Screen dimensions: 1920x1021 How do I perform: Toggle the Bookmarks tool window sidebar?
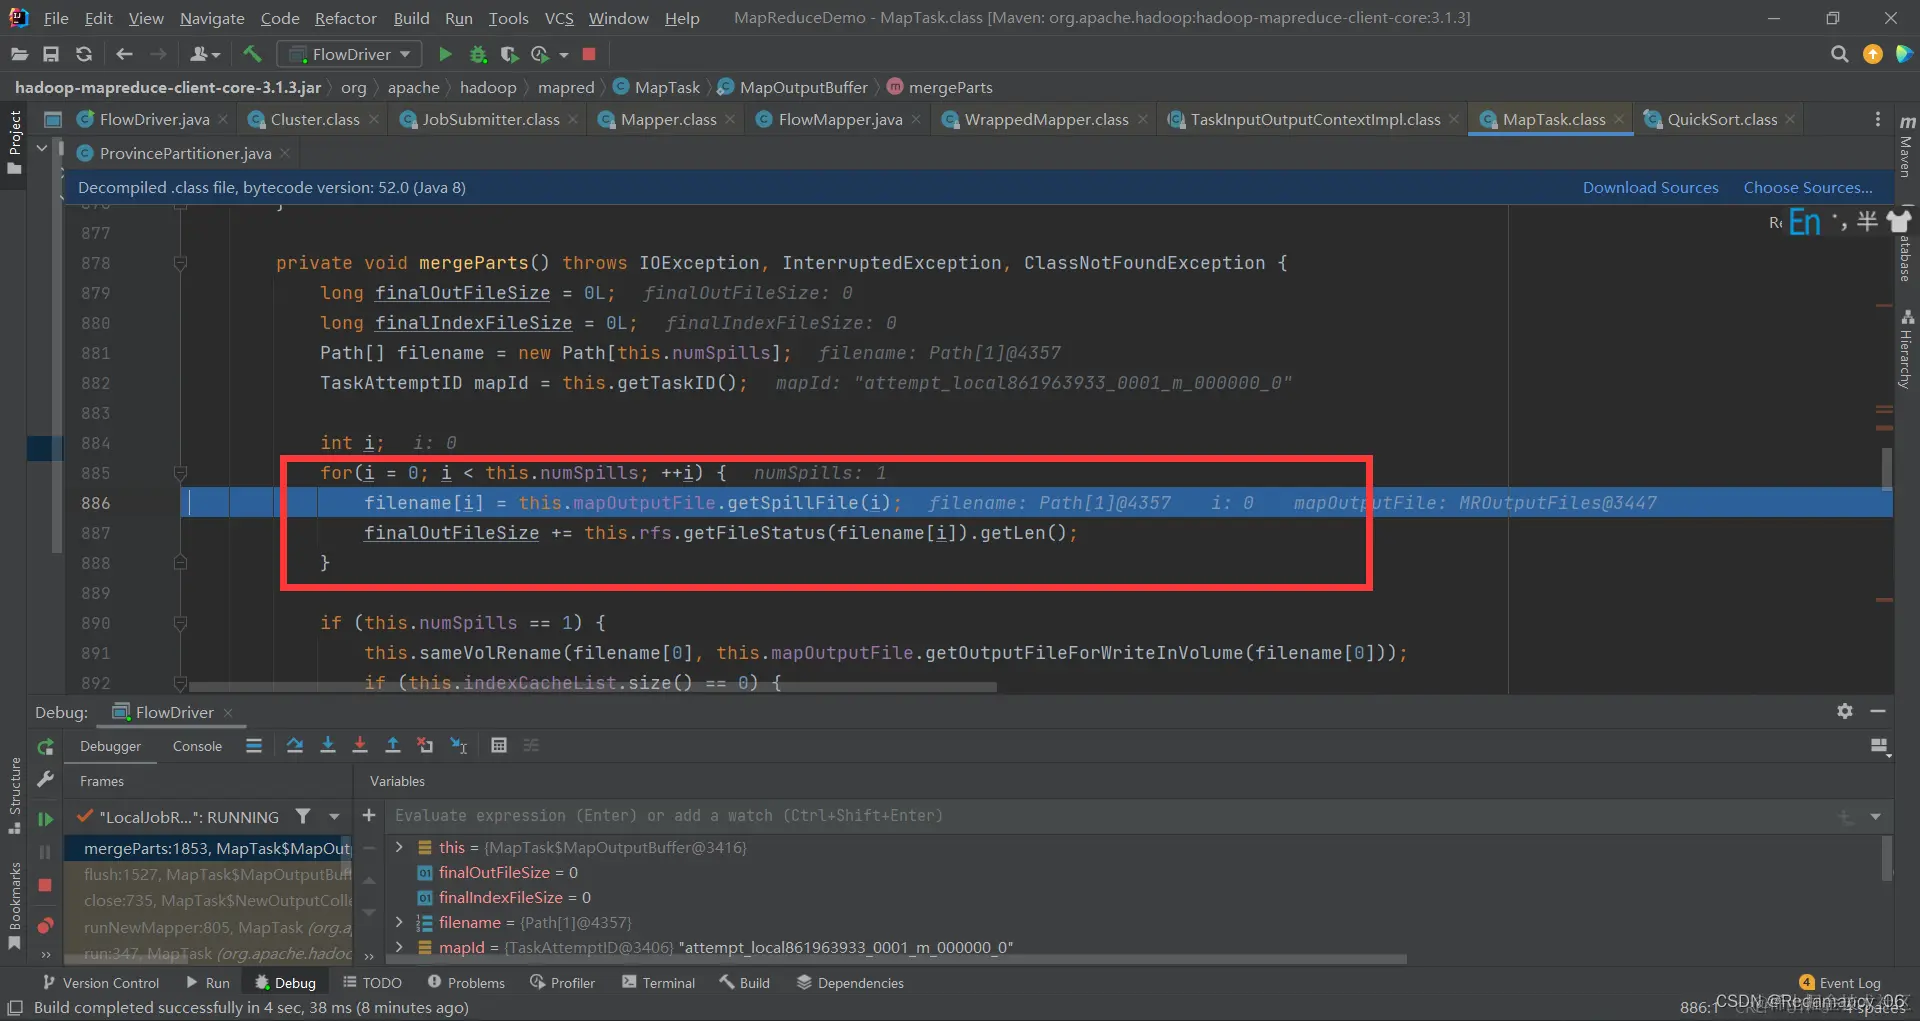(x=14, y=905)
